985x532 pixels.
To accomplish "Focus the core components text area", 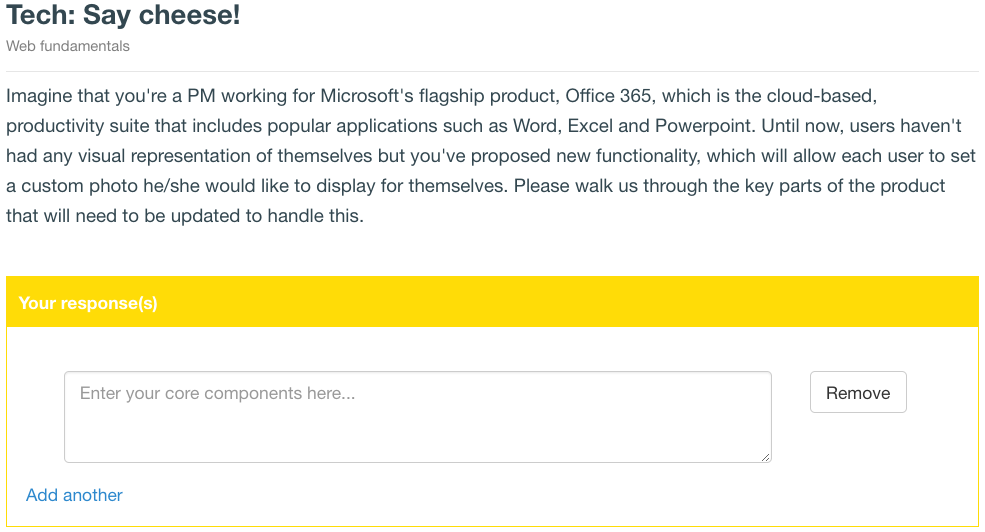I will 418,417.
